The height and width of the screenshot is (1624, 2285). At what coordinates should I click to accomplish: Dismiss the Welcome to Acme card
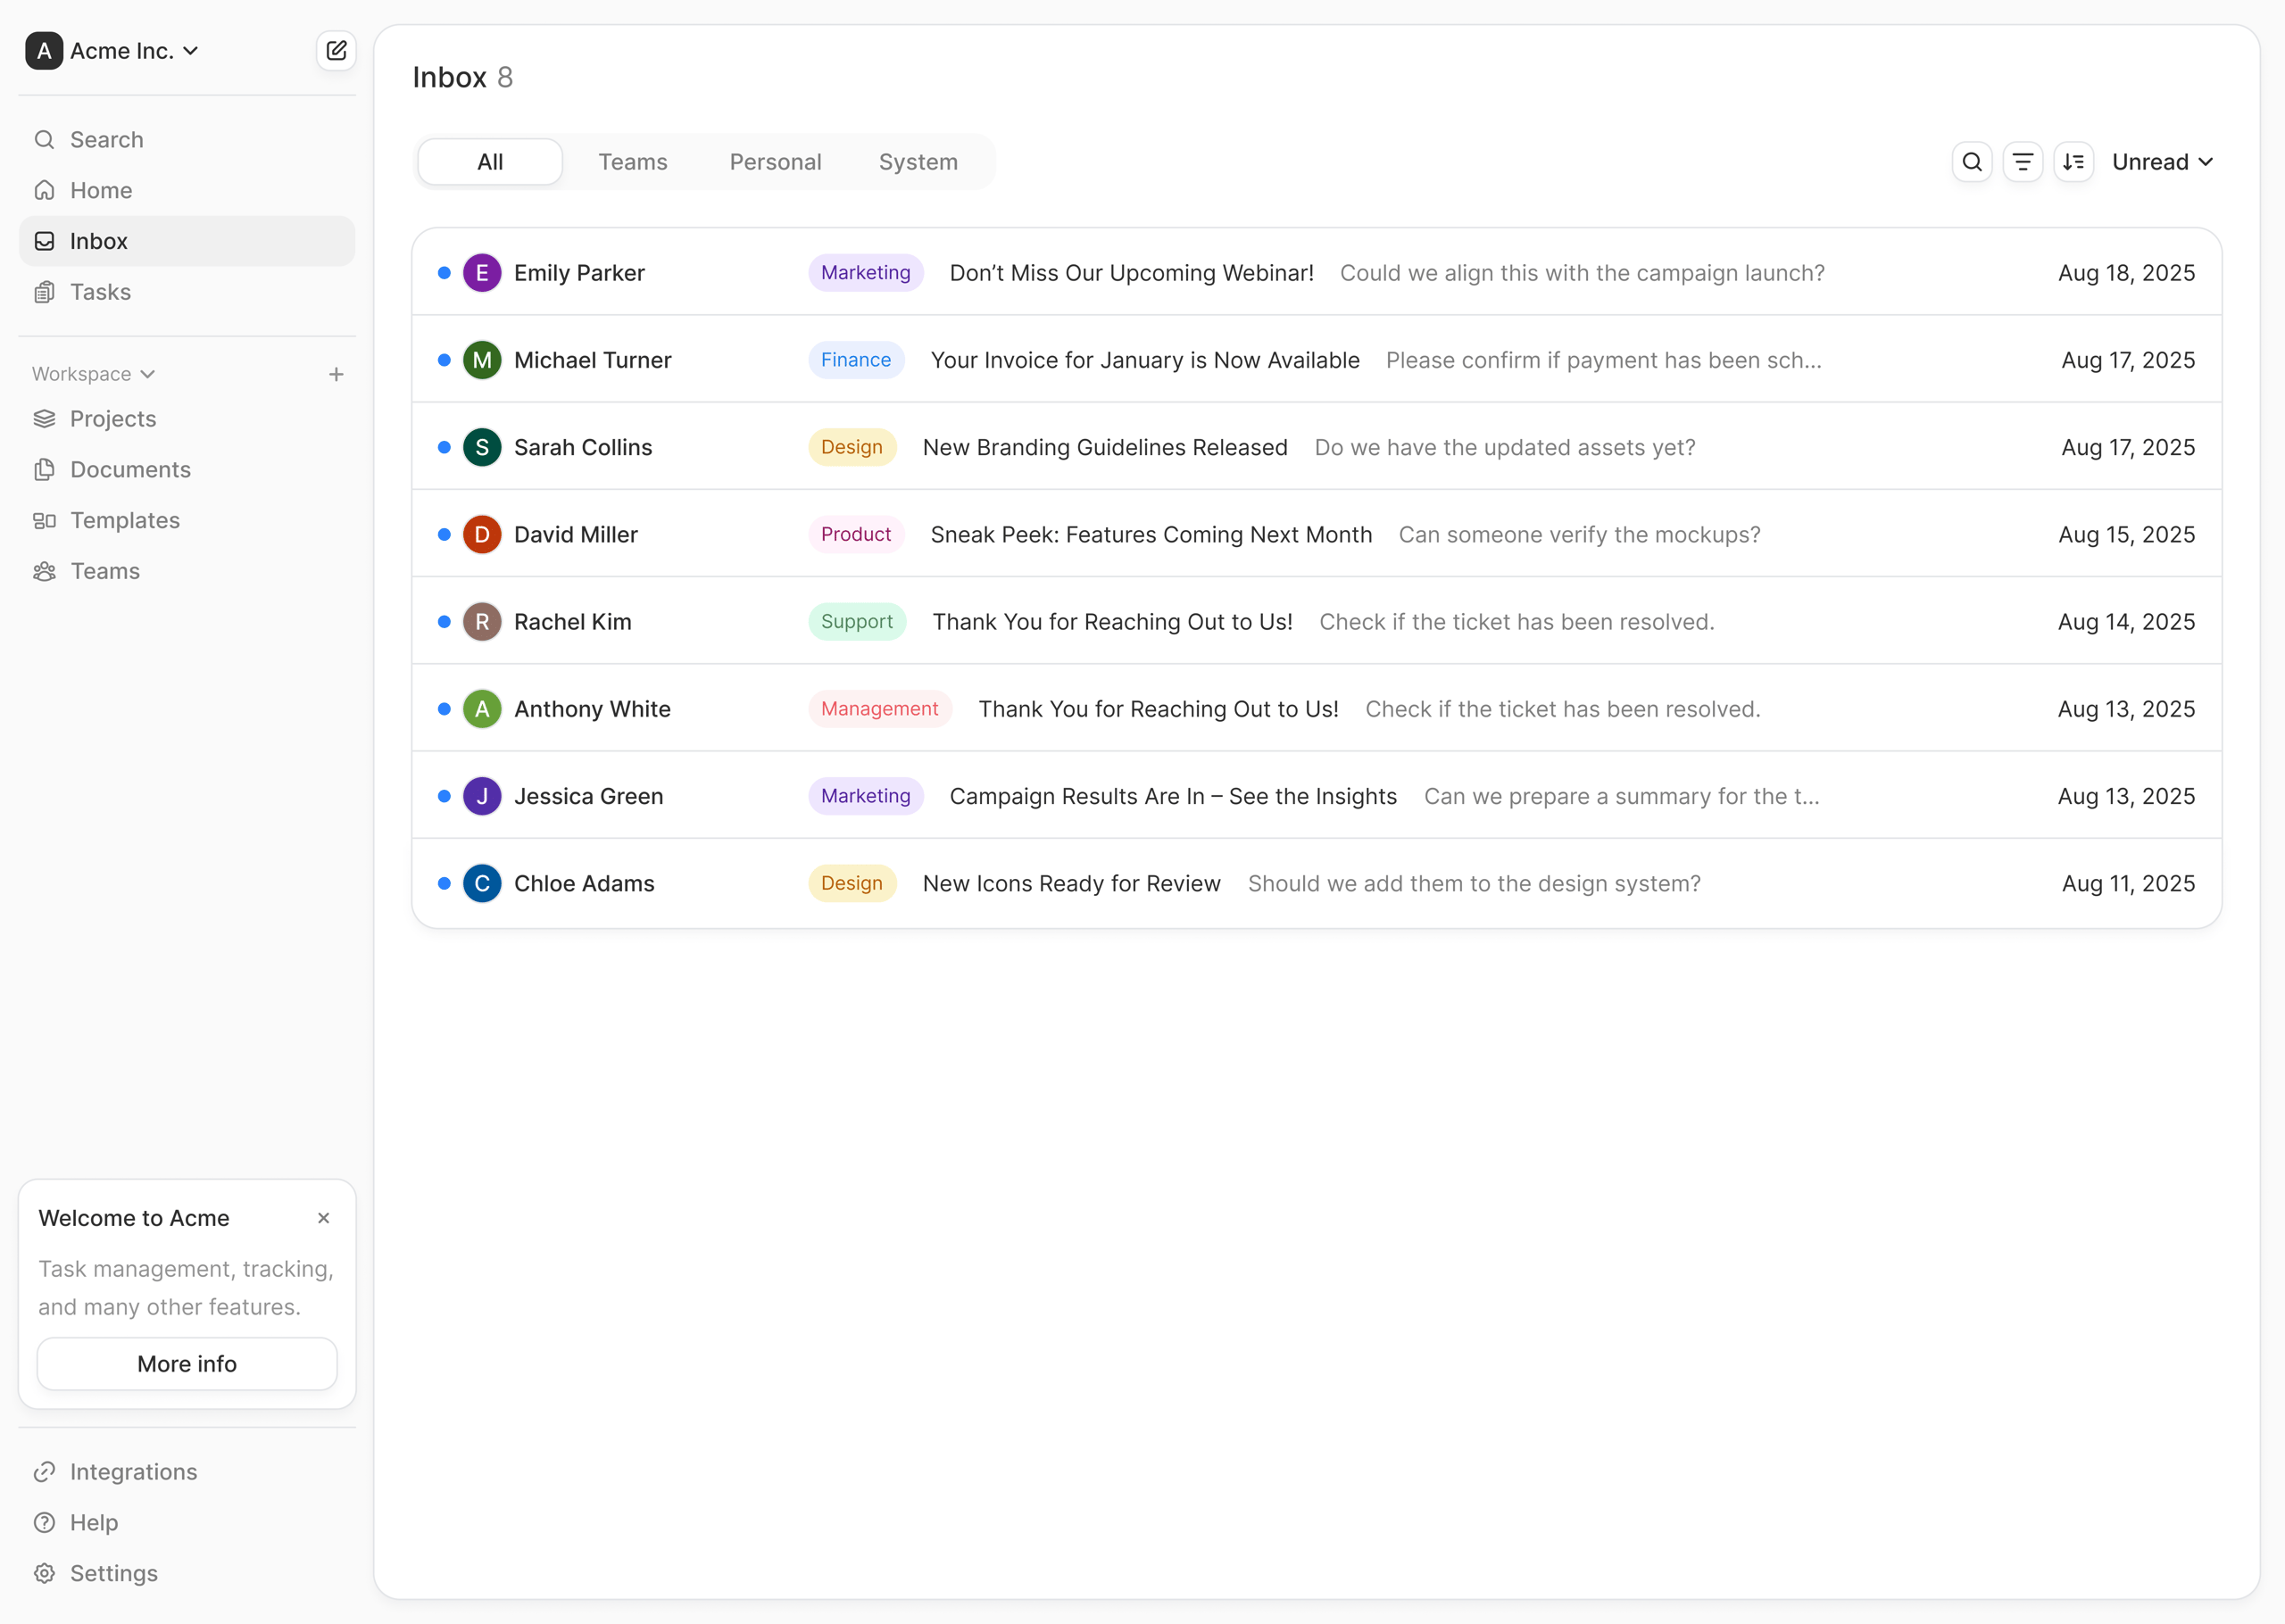[x=323, y=1218]
